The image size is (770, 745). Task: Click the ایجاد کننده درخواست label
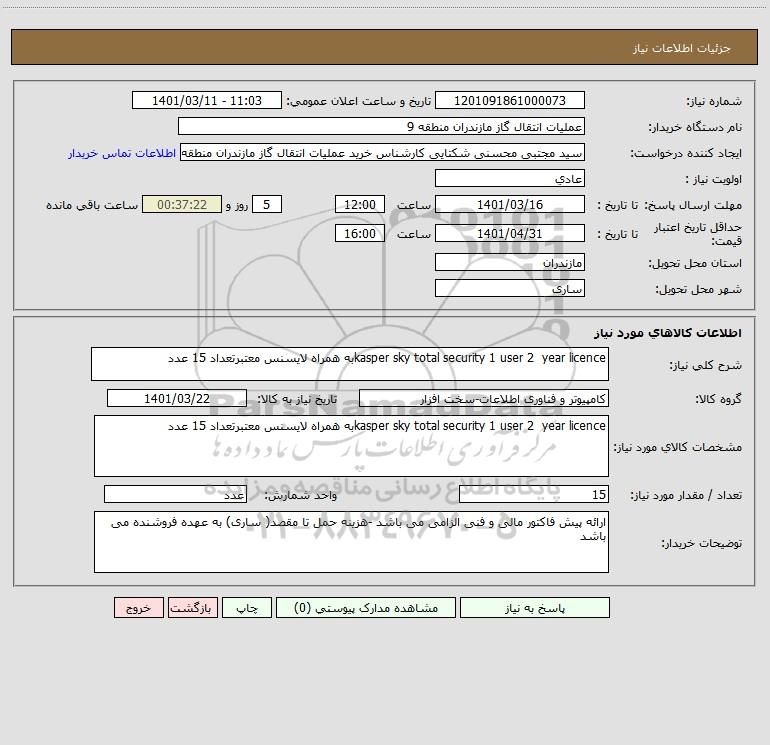(686, 153)
